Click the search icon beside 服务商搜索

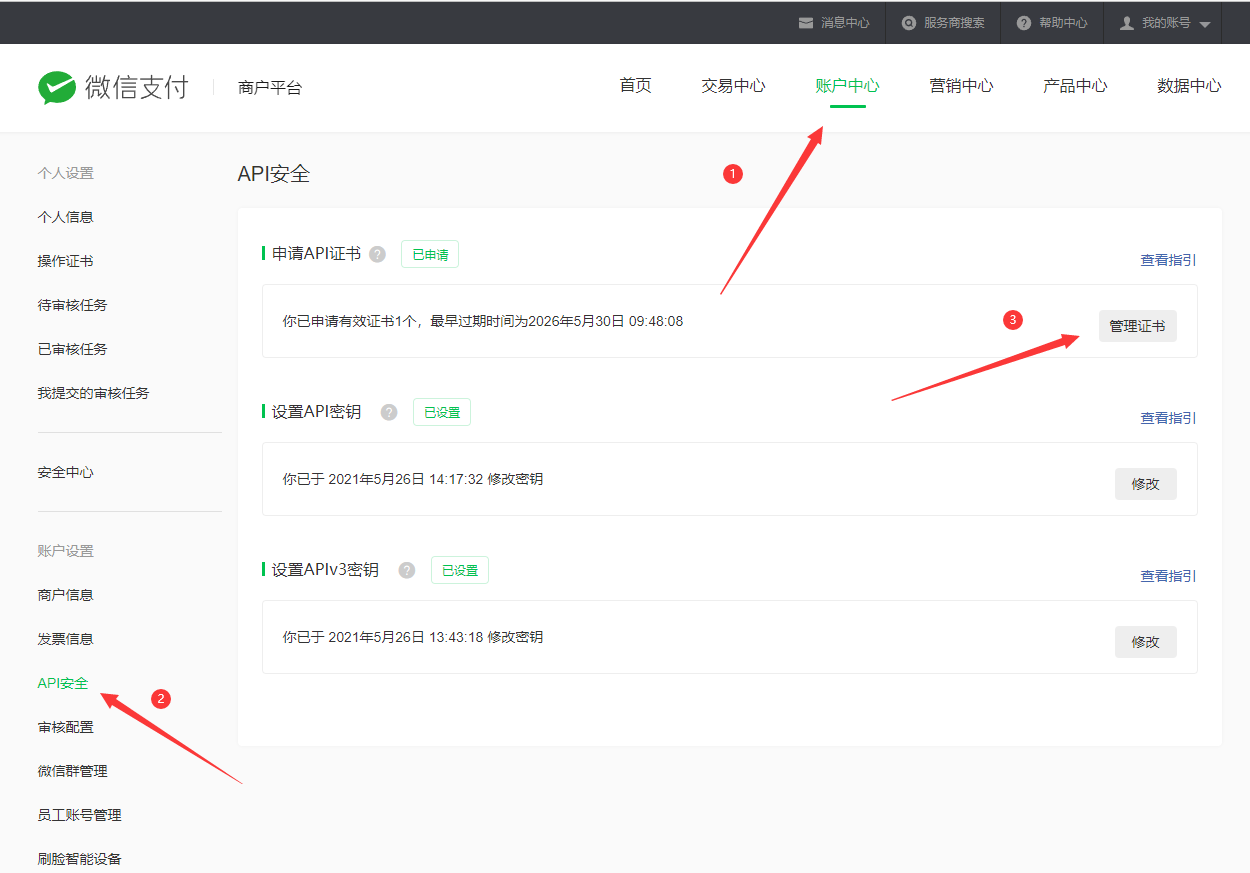click(908, 23)
